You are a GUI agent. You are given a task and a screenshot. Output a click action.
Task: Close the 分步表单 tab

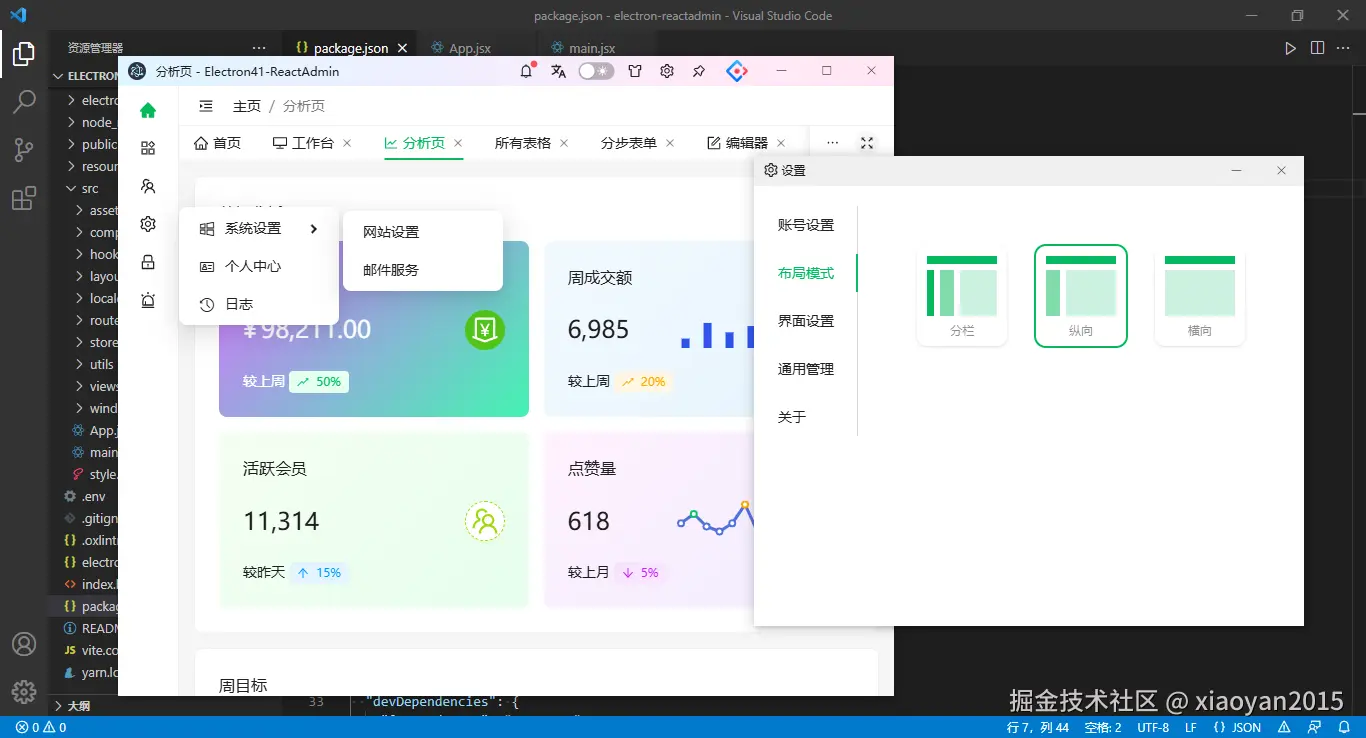click(x=670, y=143)
